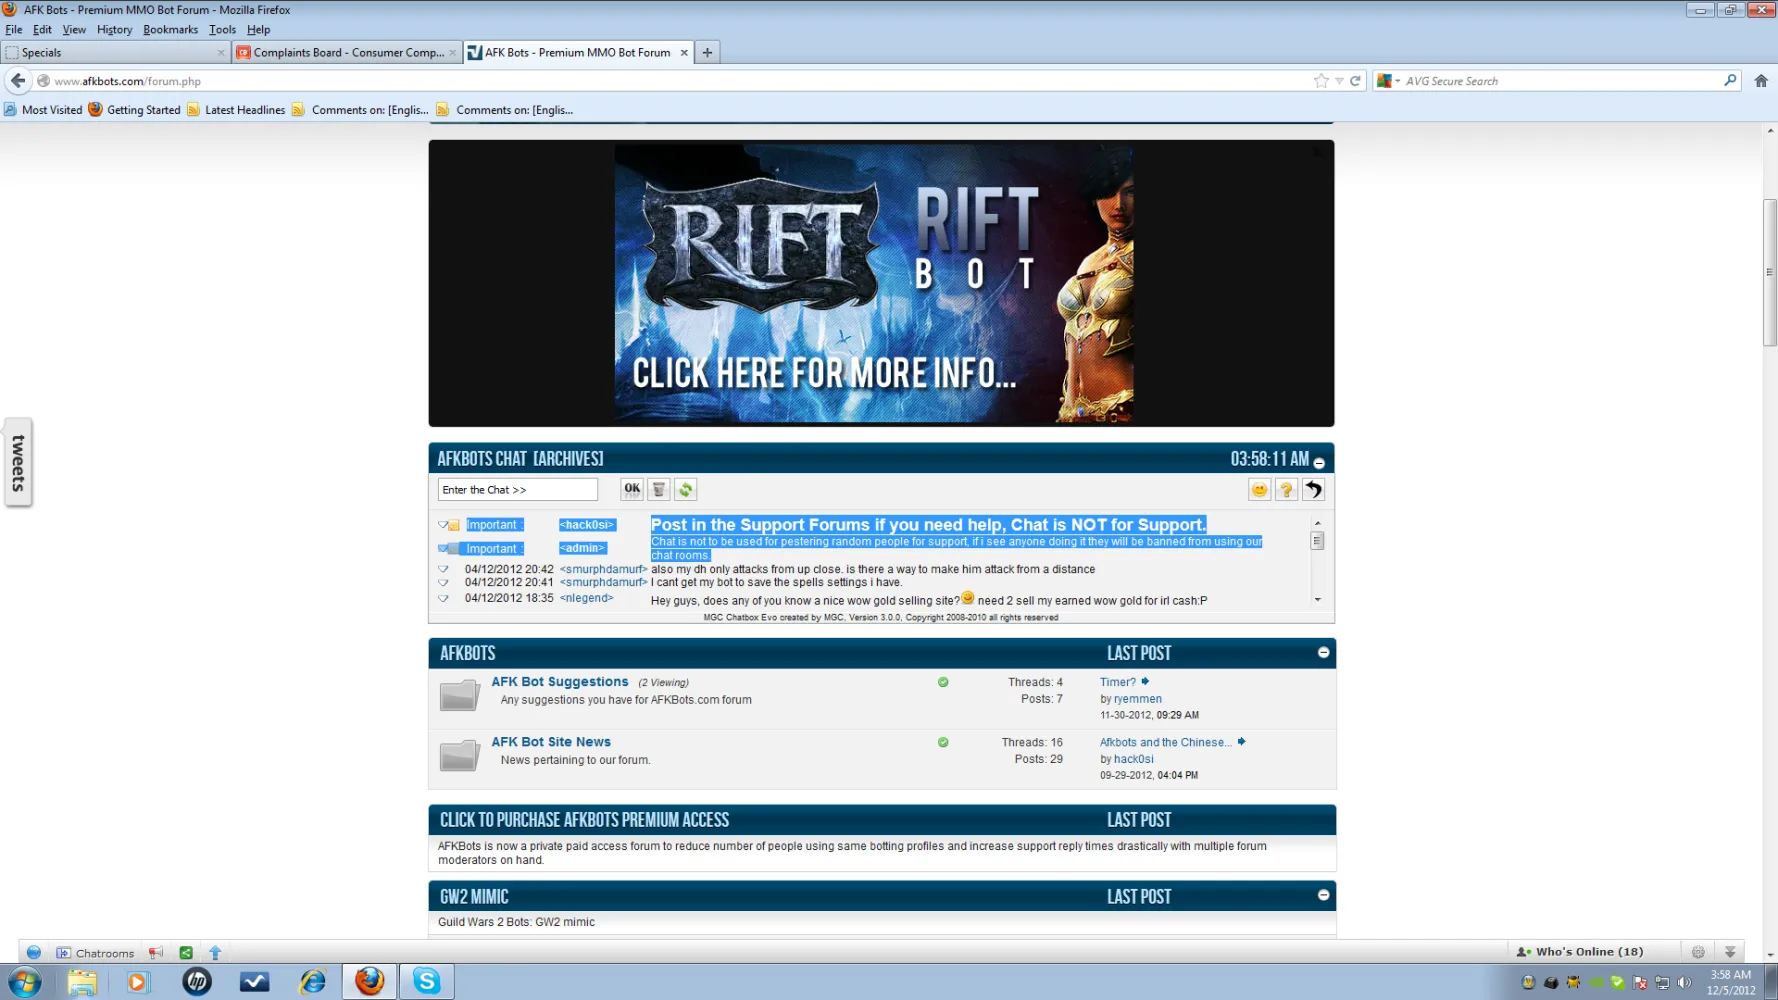Click smurphdamurf username in 20:42 message
This screenshot has width=1778, height=1000.
point(603,569)
